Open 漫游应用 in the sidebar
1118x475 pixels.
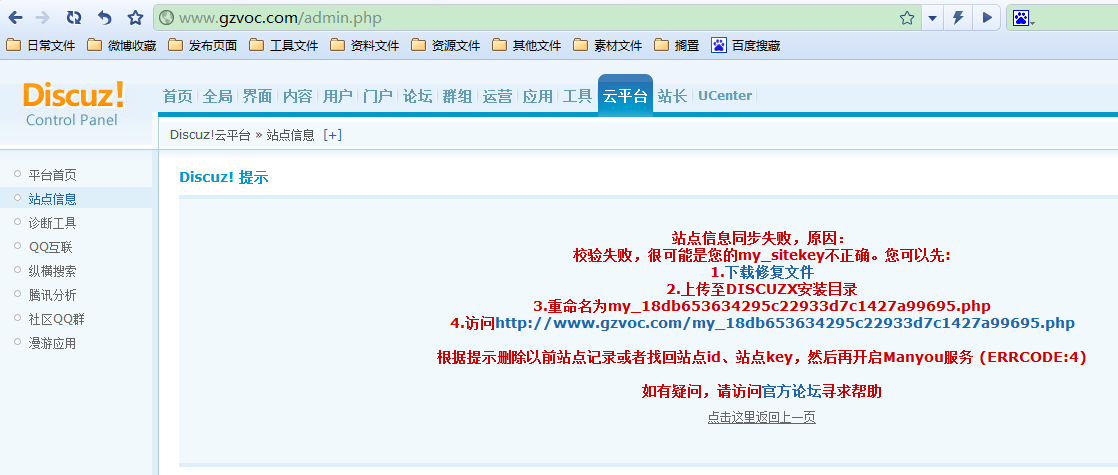tap(52, 344)
